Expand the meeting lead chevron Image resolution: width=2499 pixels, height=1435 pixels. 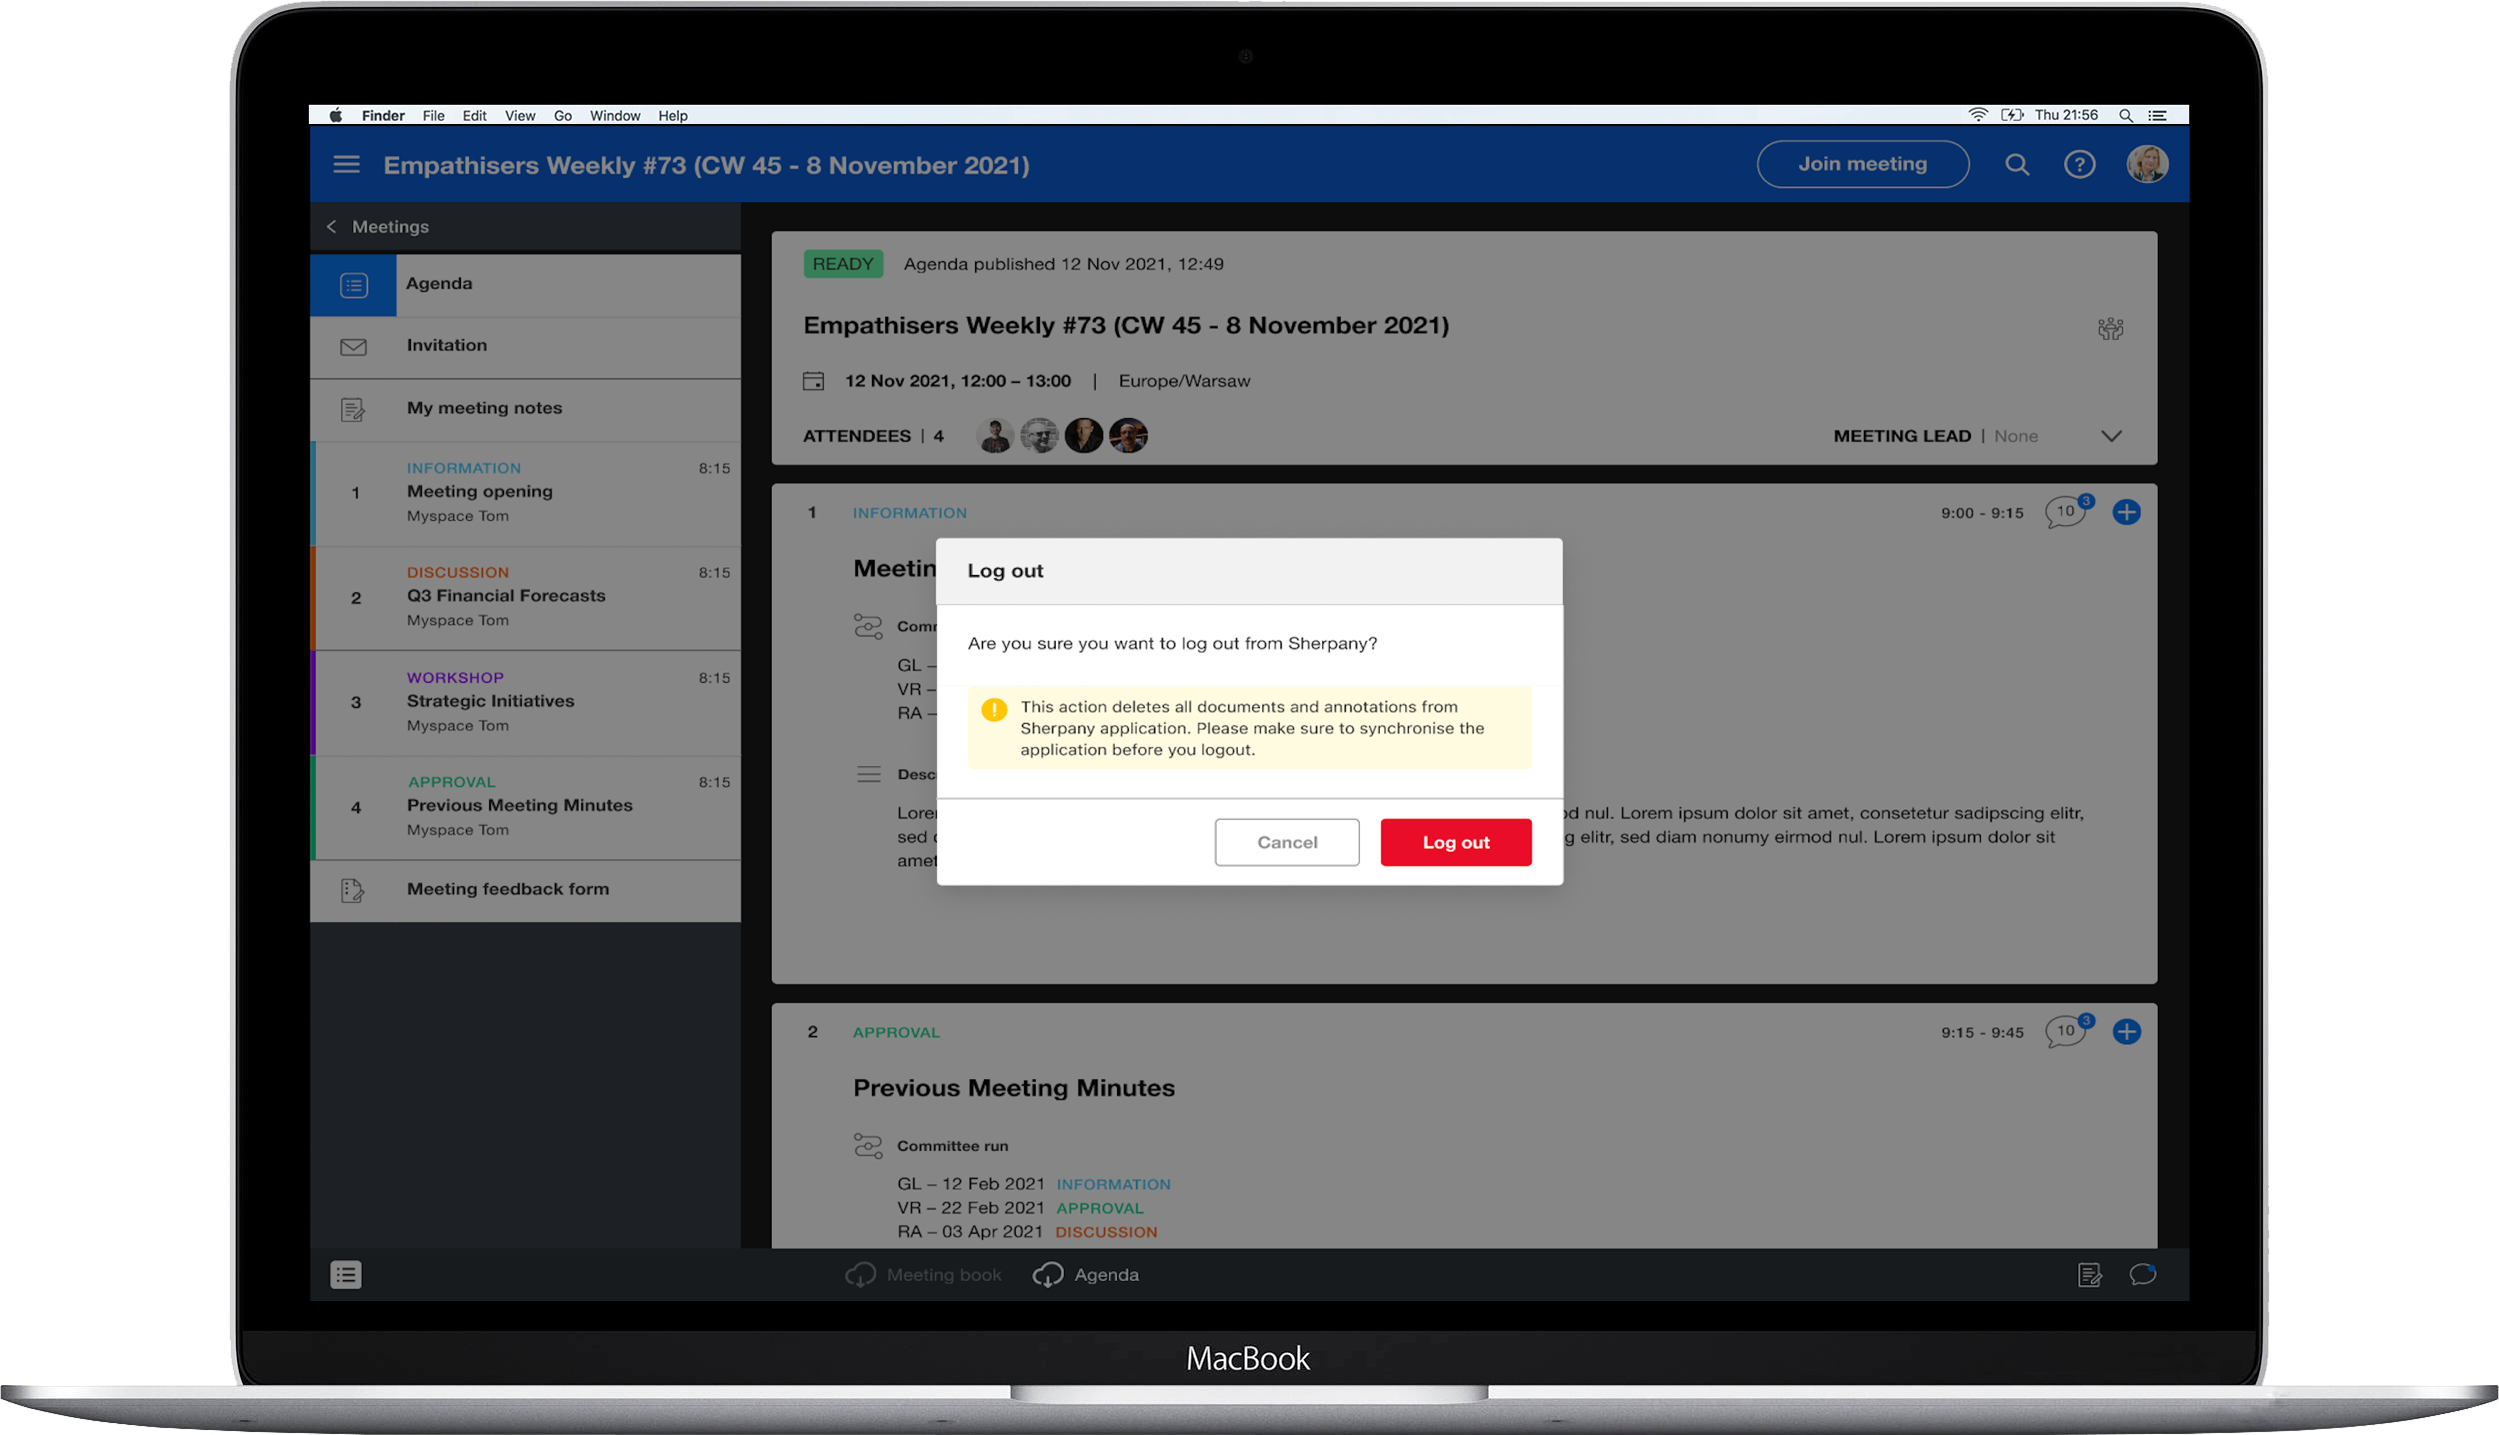(x=2111, y=436)
